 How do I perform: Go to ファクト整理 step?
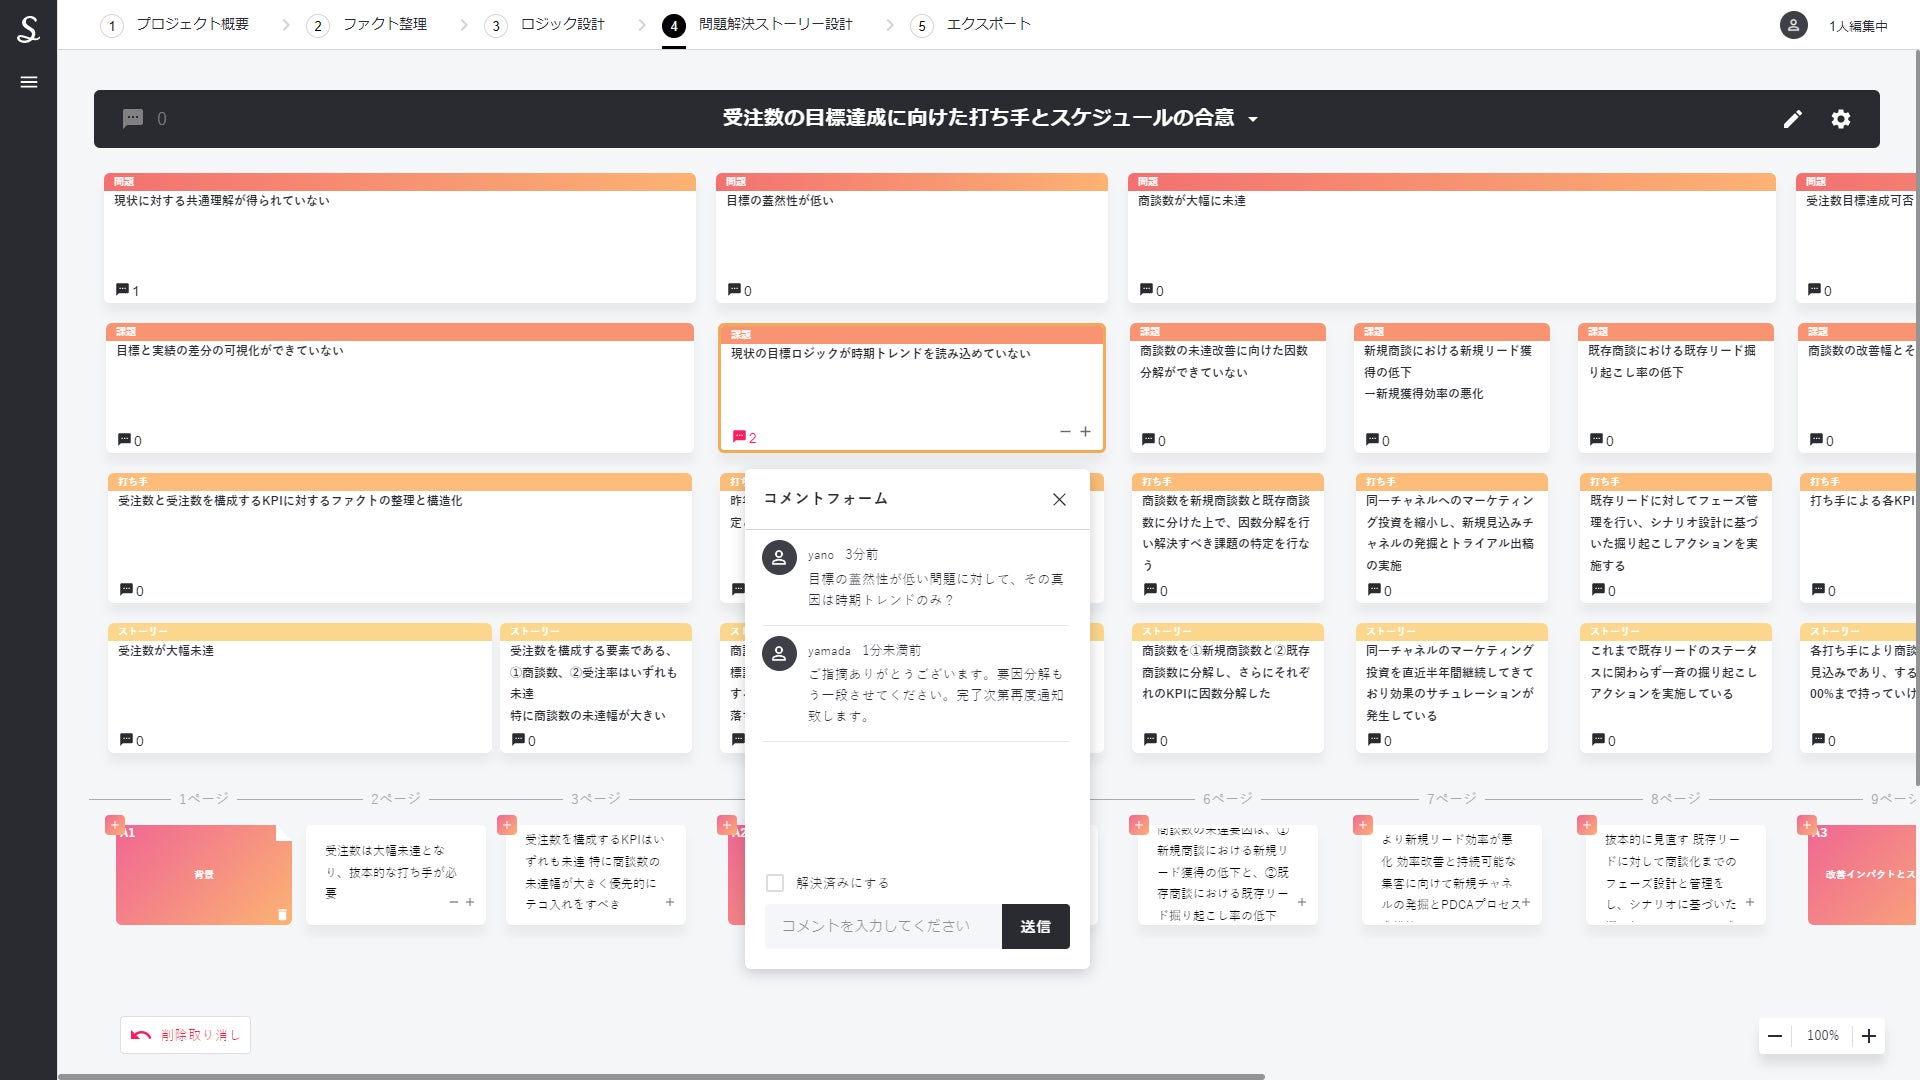pyautogui.click(x=384, y=24)
